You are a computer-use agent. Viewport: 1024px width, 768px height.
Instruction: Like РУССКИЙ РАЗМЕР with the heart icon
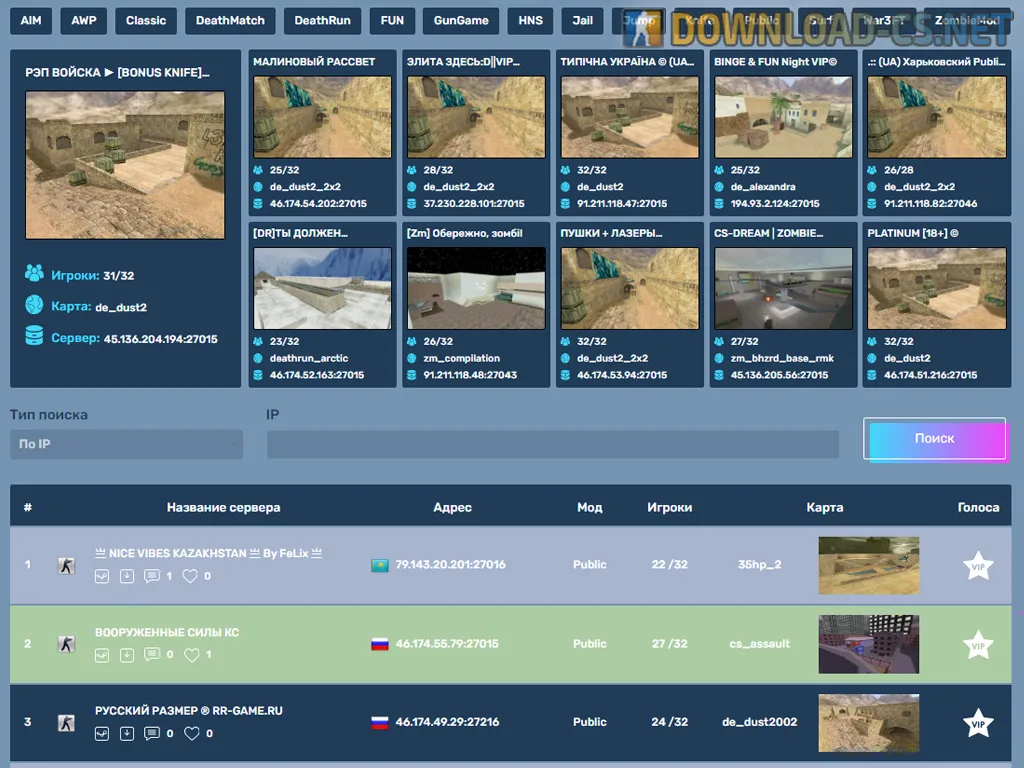pyautogui.click(x=191, y=733)
